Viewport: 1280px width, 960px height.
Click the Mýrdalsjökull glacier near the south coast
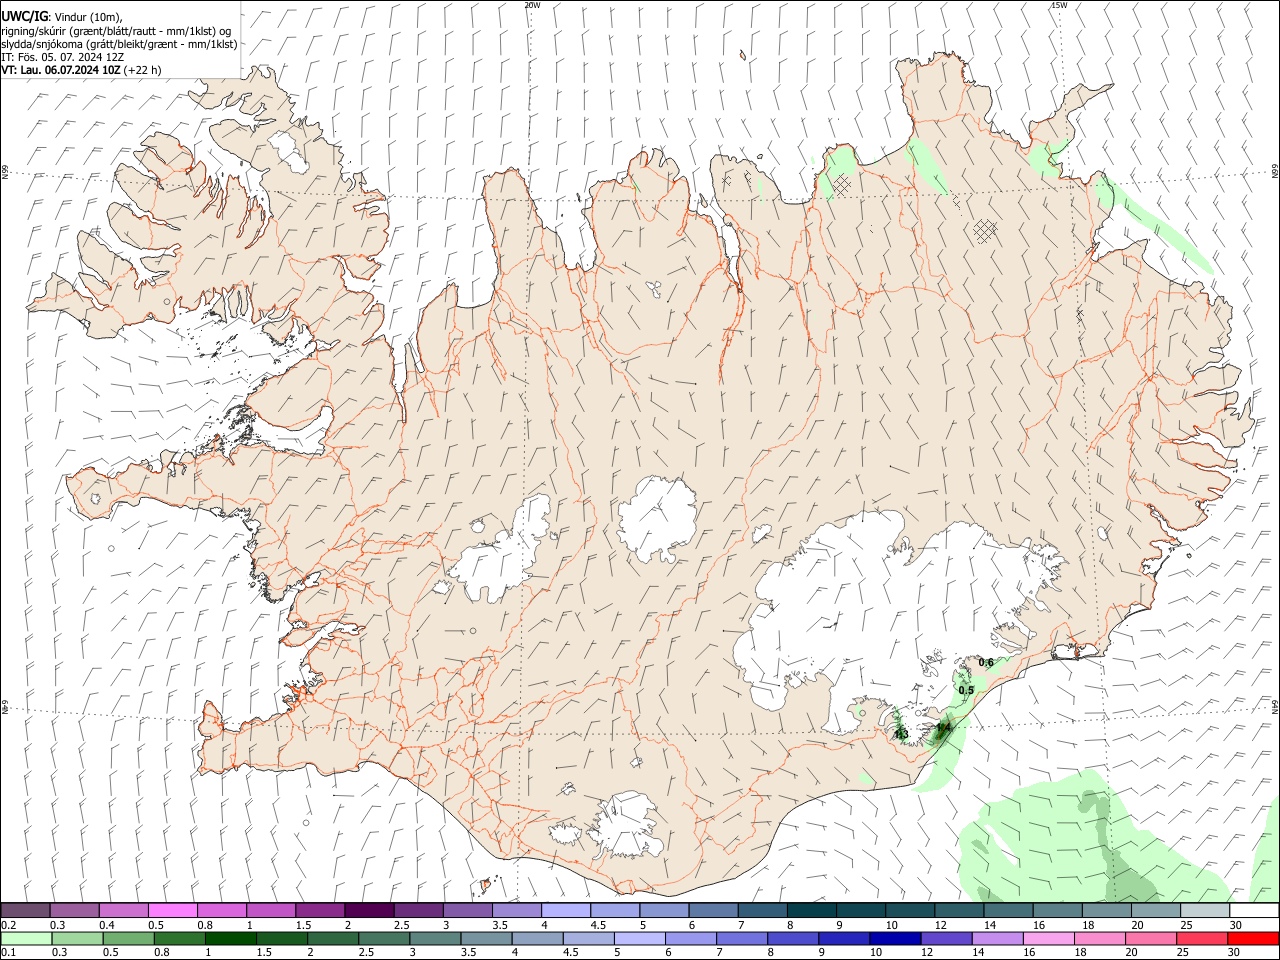coord(627,826)
